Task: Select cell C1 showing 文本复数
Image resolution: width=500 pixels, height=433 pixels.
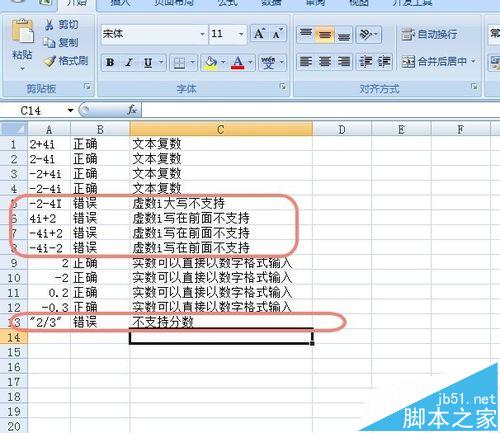Action: (221, 144)
